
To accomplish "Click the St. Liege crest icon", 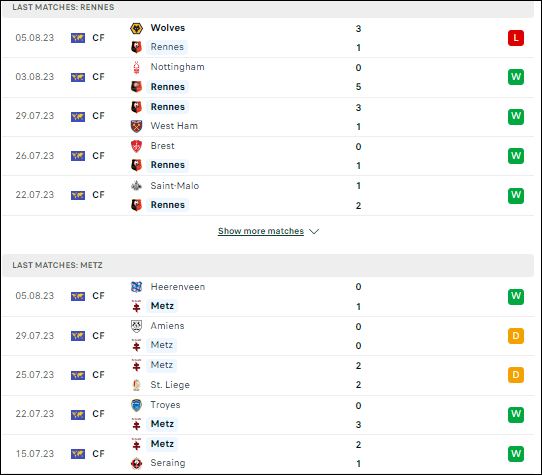I will click(x=136, y=385).
